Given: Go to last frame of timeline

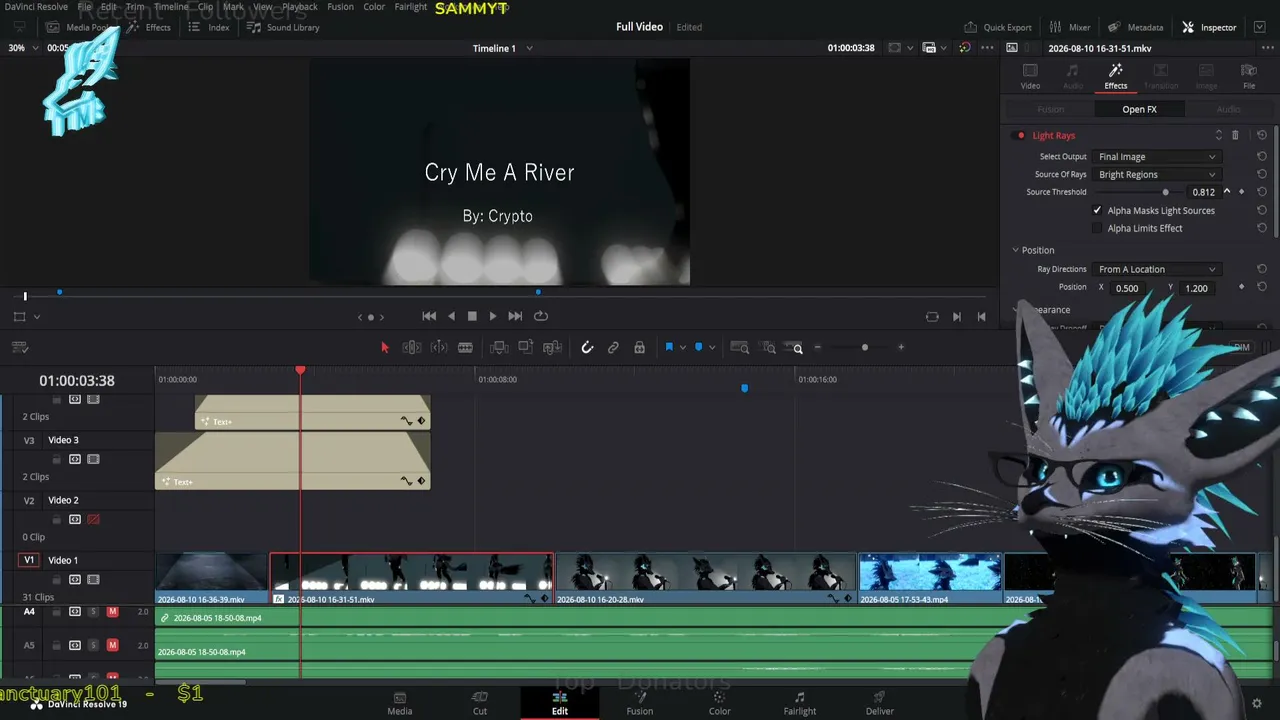Looking at the screenshot, I should tap(515, 316).
